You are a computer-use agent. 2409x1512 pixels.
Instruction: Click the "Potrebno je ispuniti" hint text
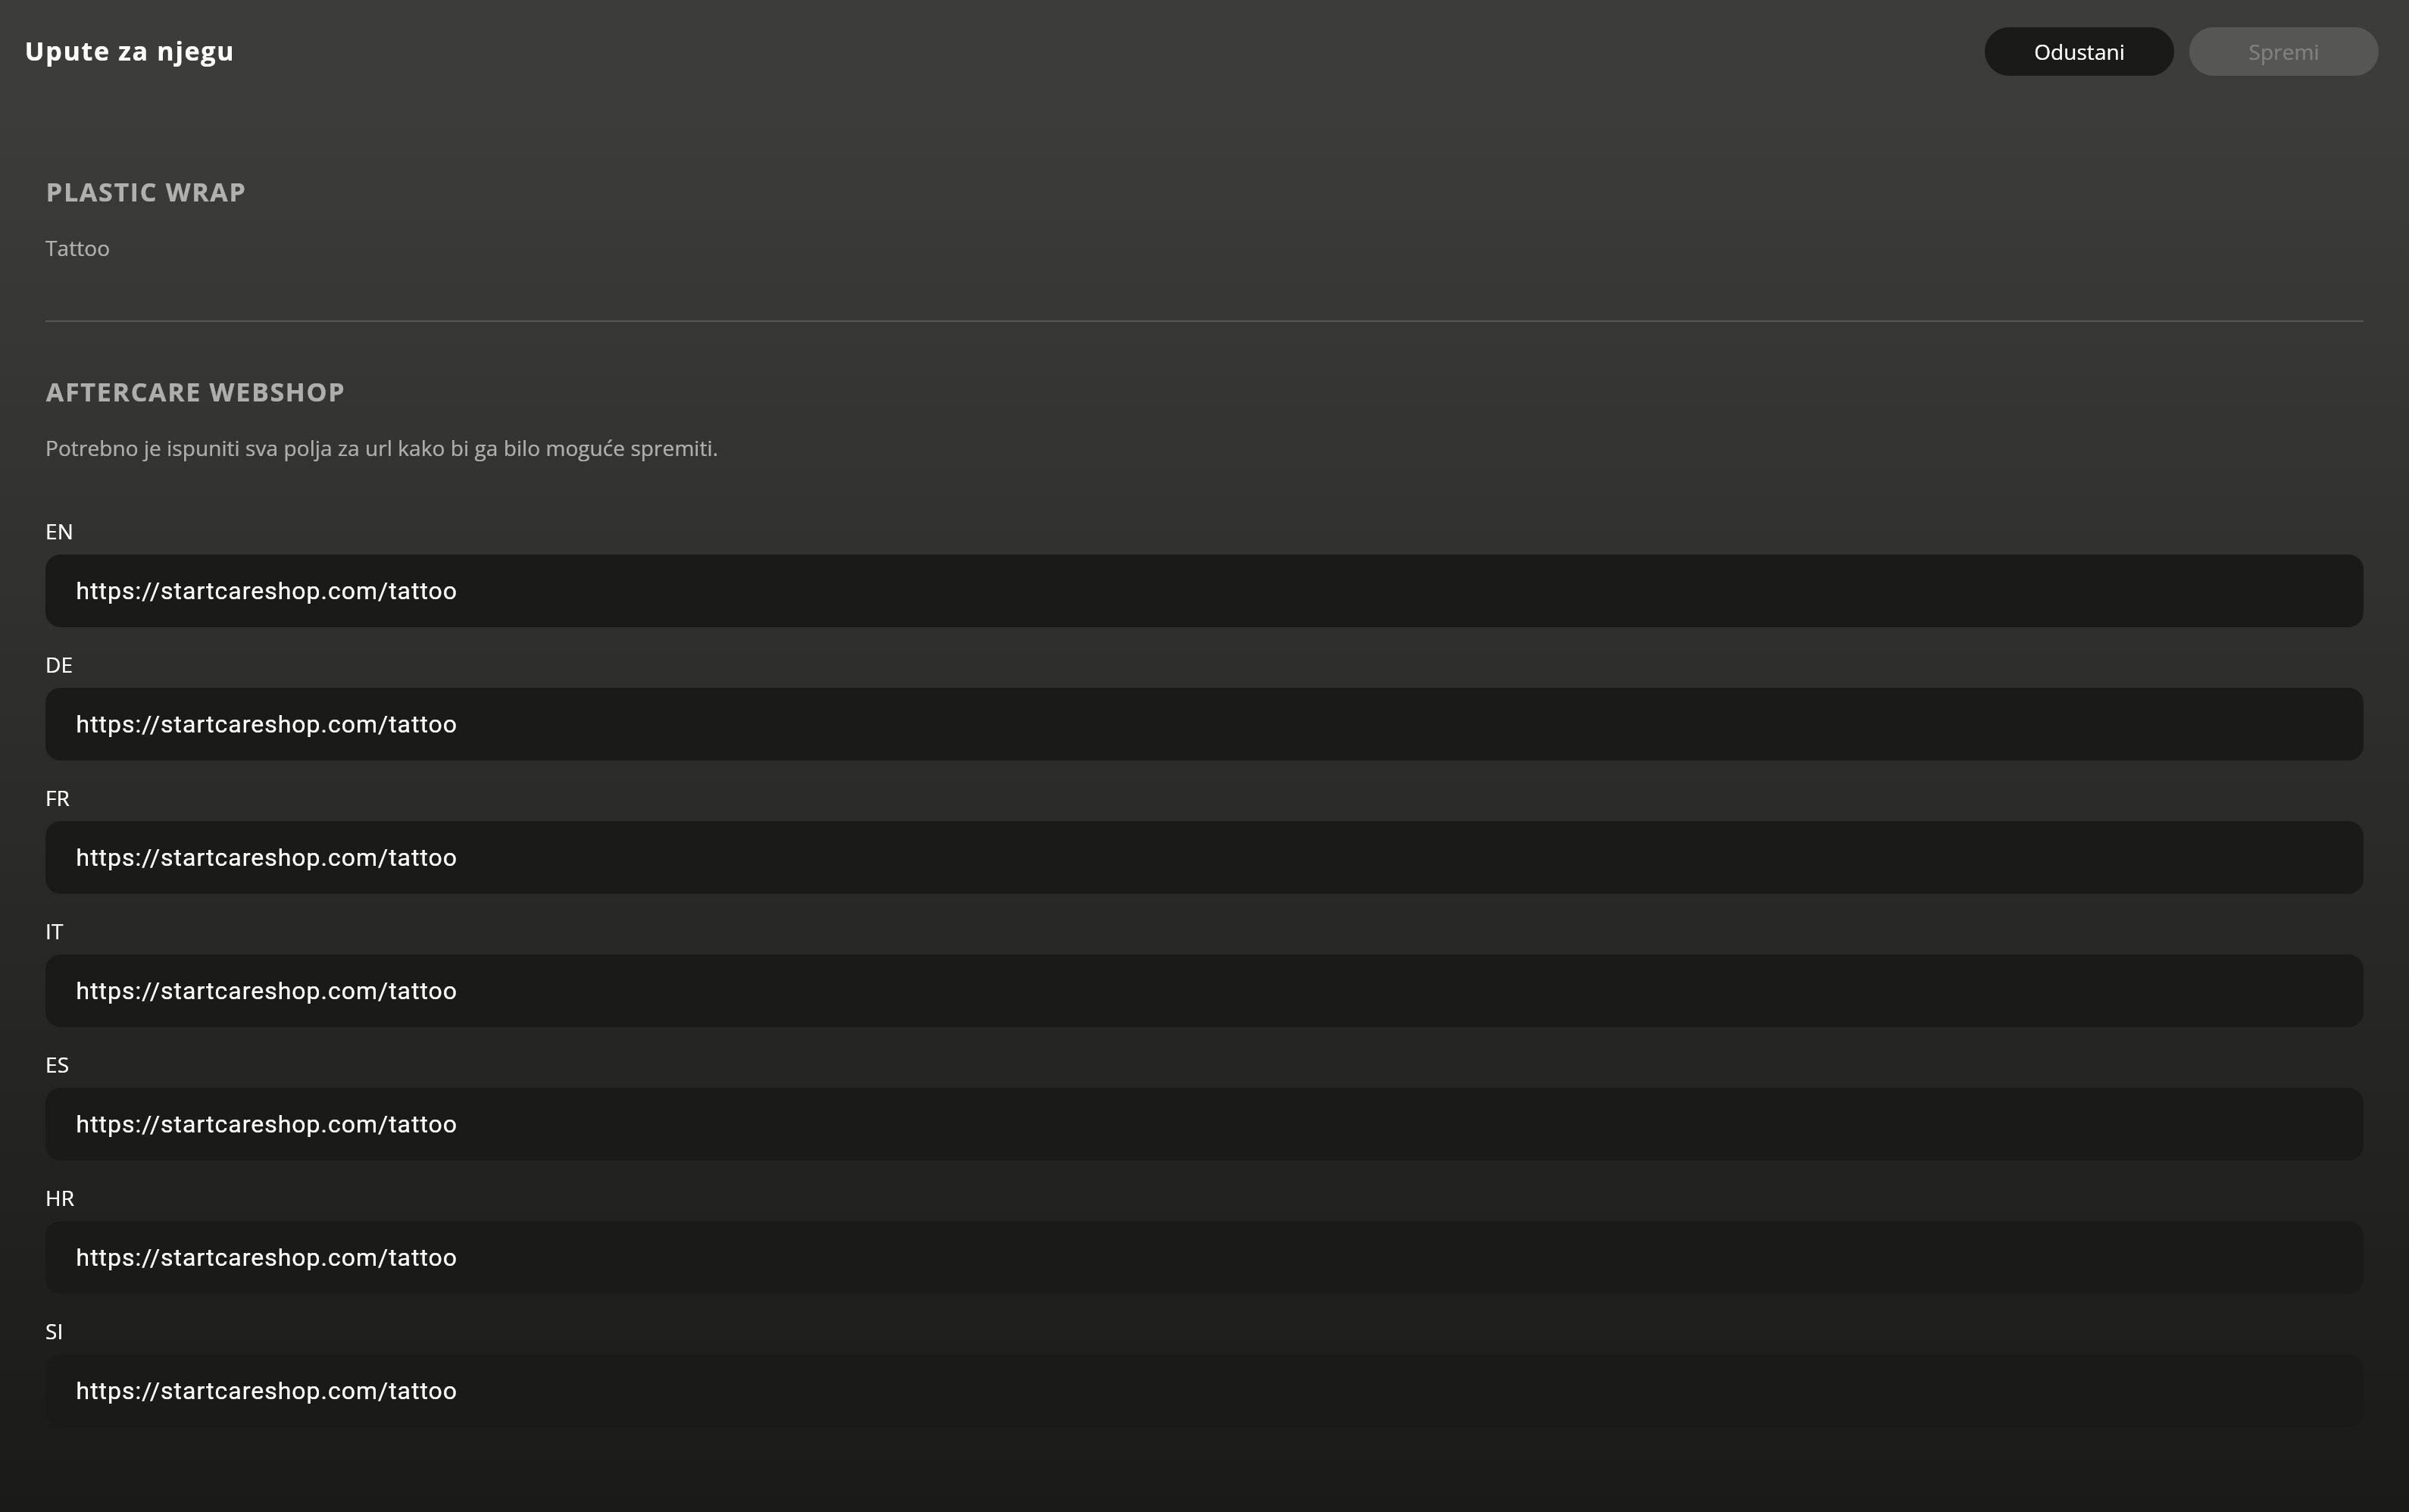(x=381, y=448)
